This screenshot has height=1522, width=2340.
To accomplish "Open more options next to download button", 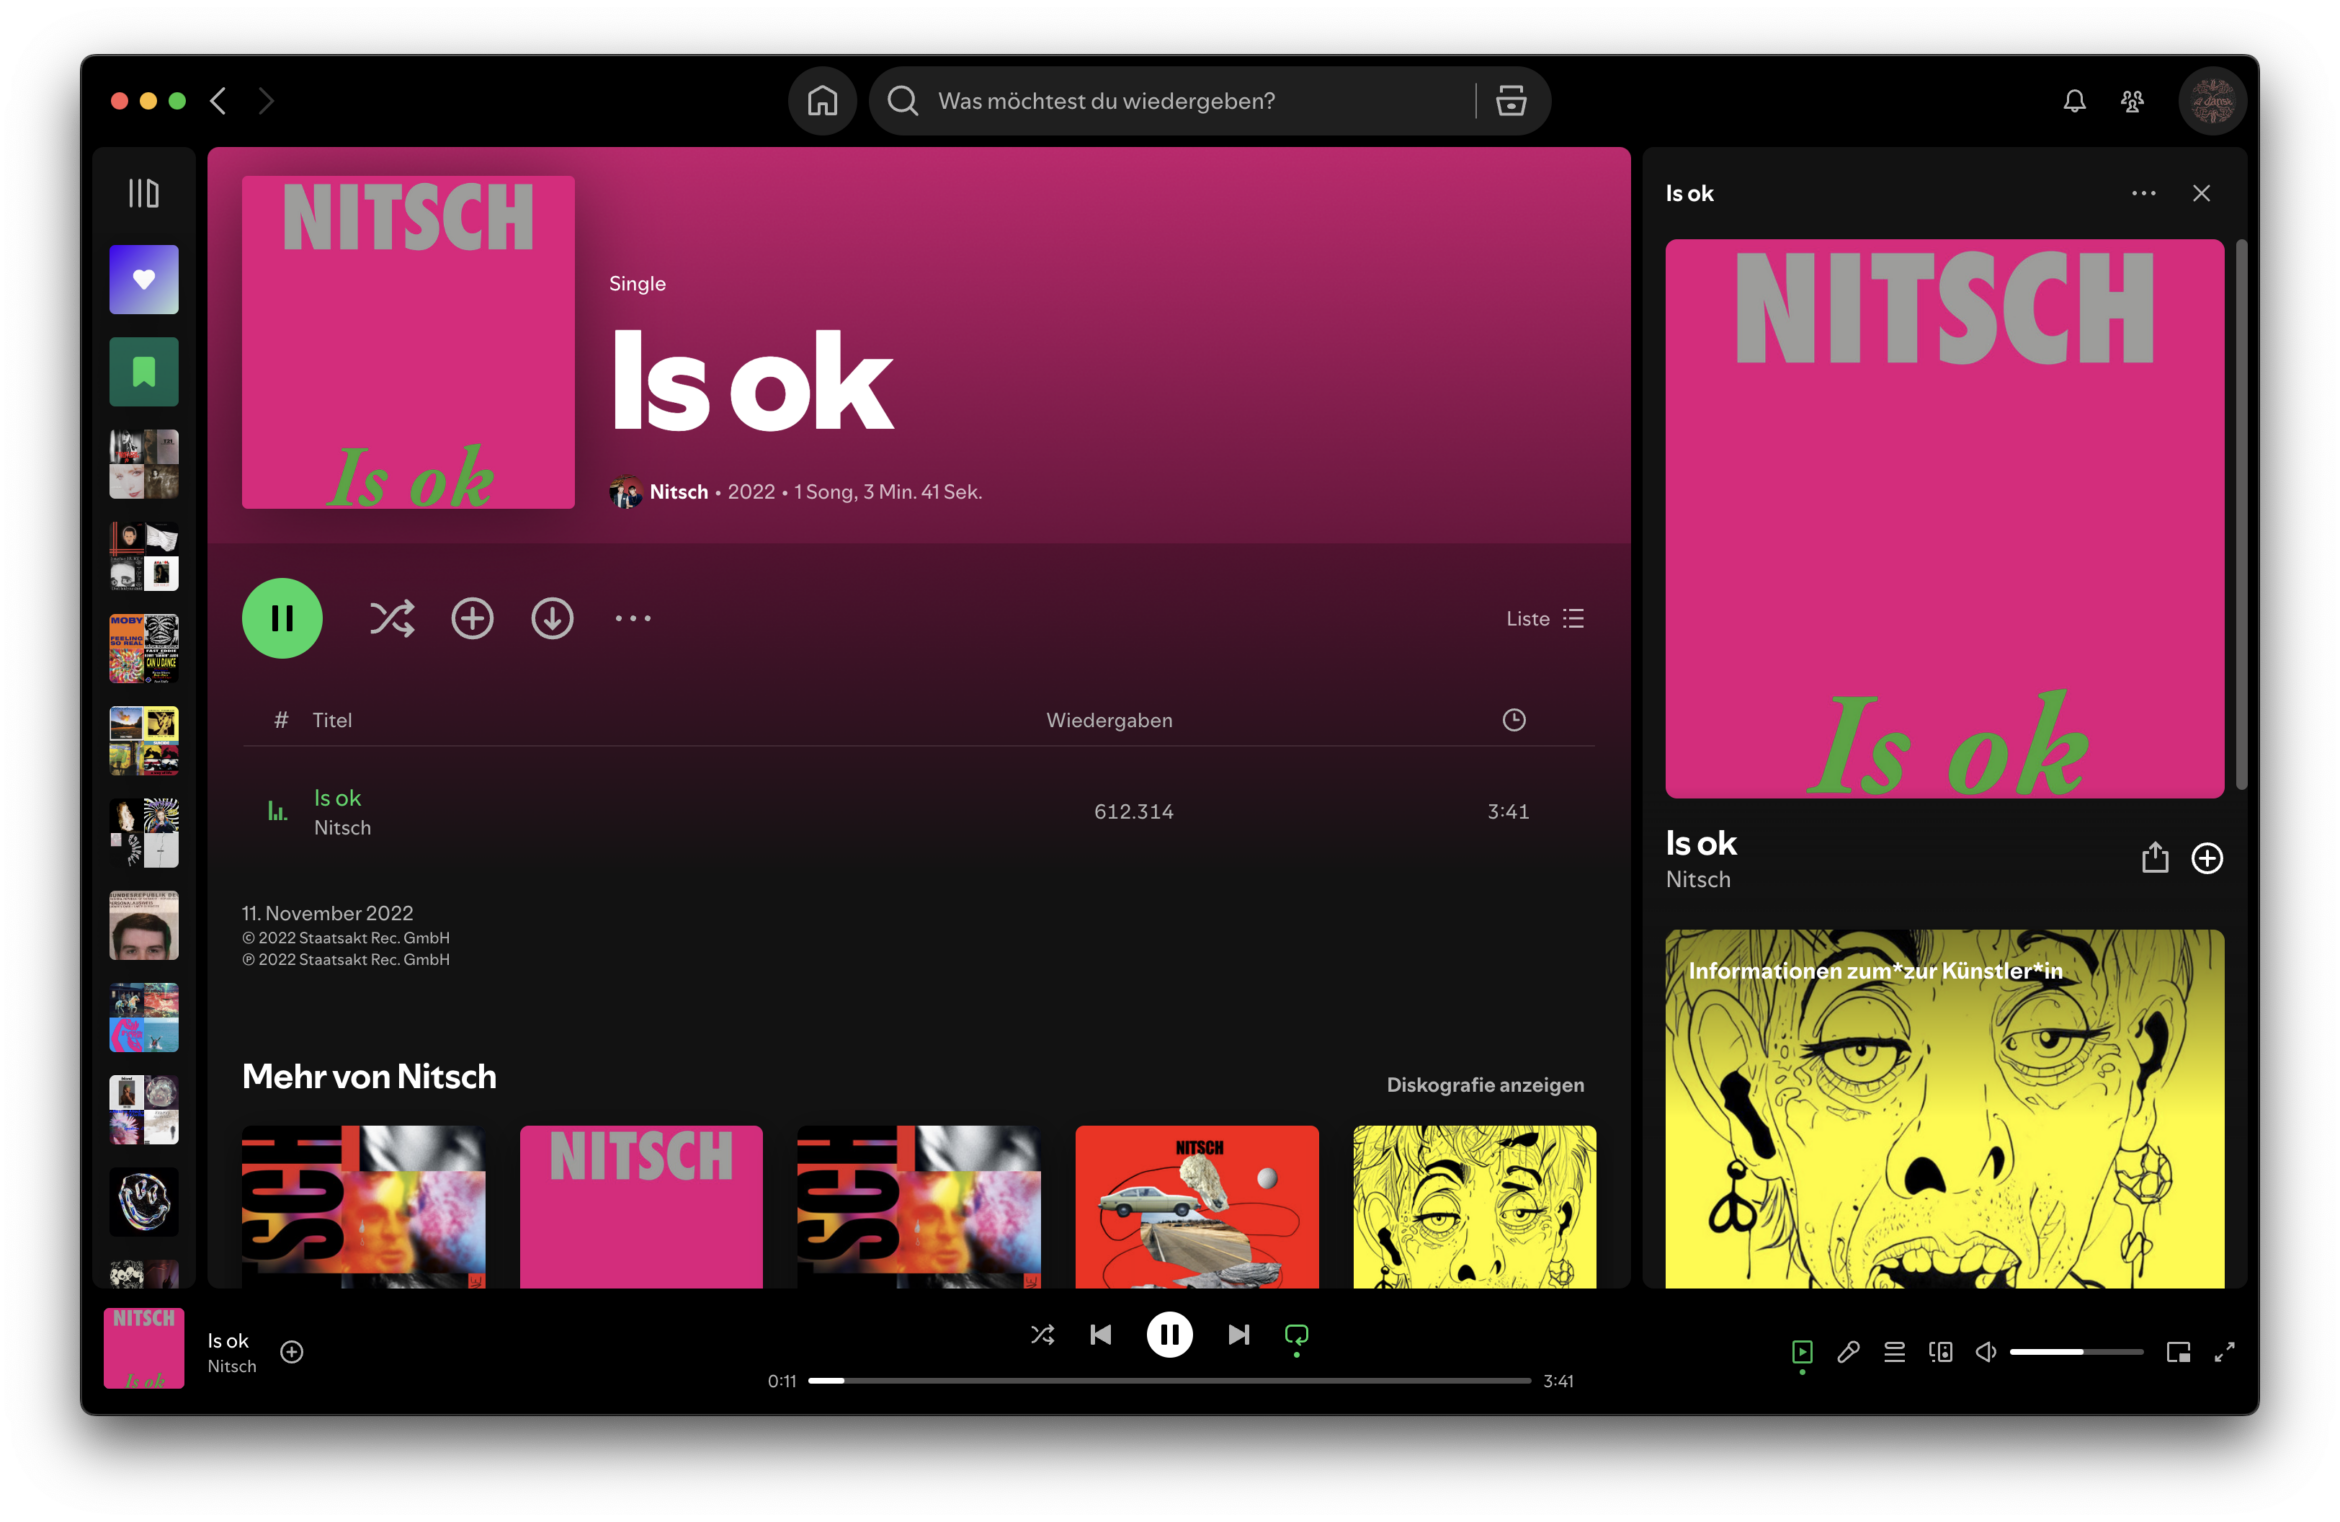I will click(633, 619).
